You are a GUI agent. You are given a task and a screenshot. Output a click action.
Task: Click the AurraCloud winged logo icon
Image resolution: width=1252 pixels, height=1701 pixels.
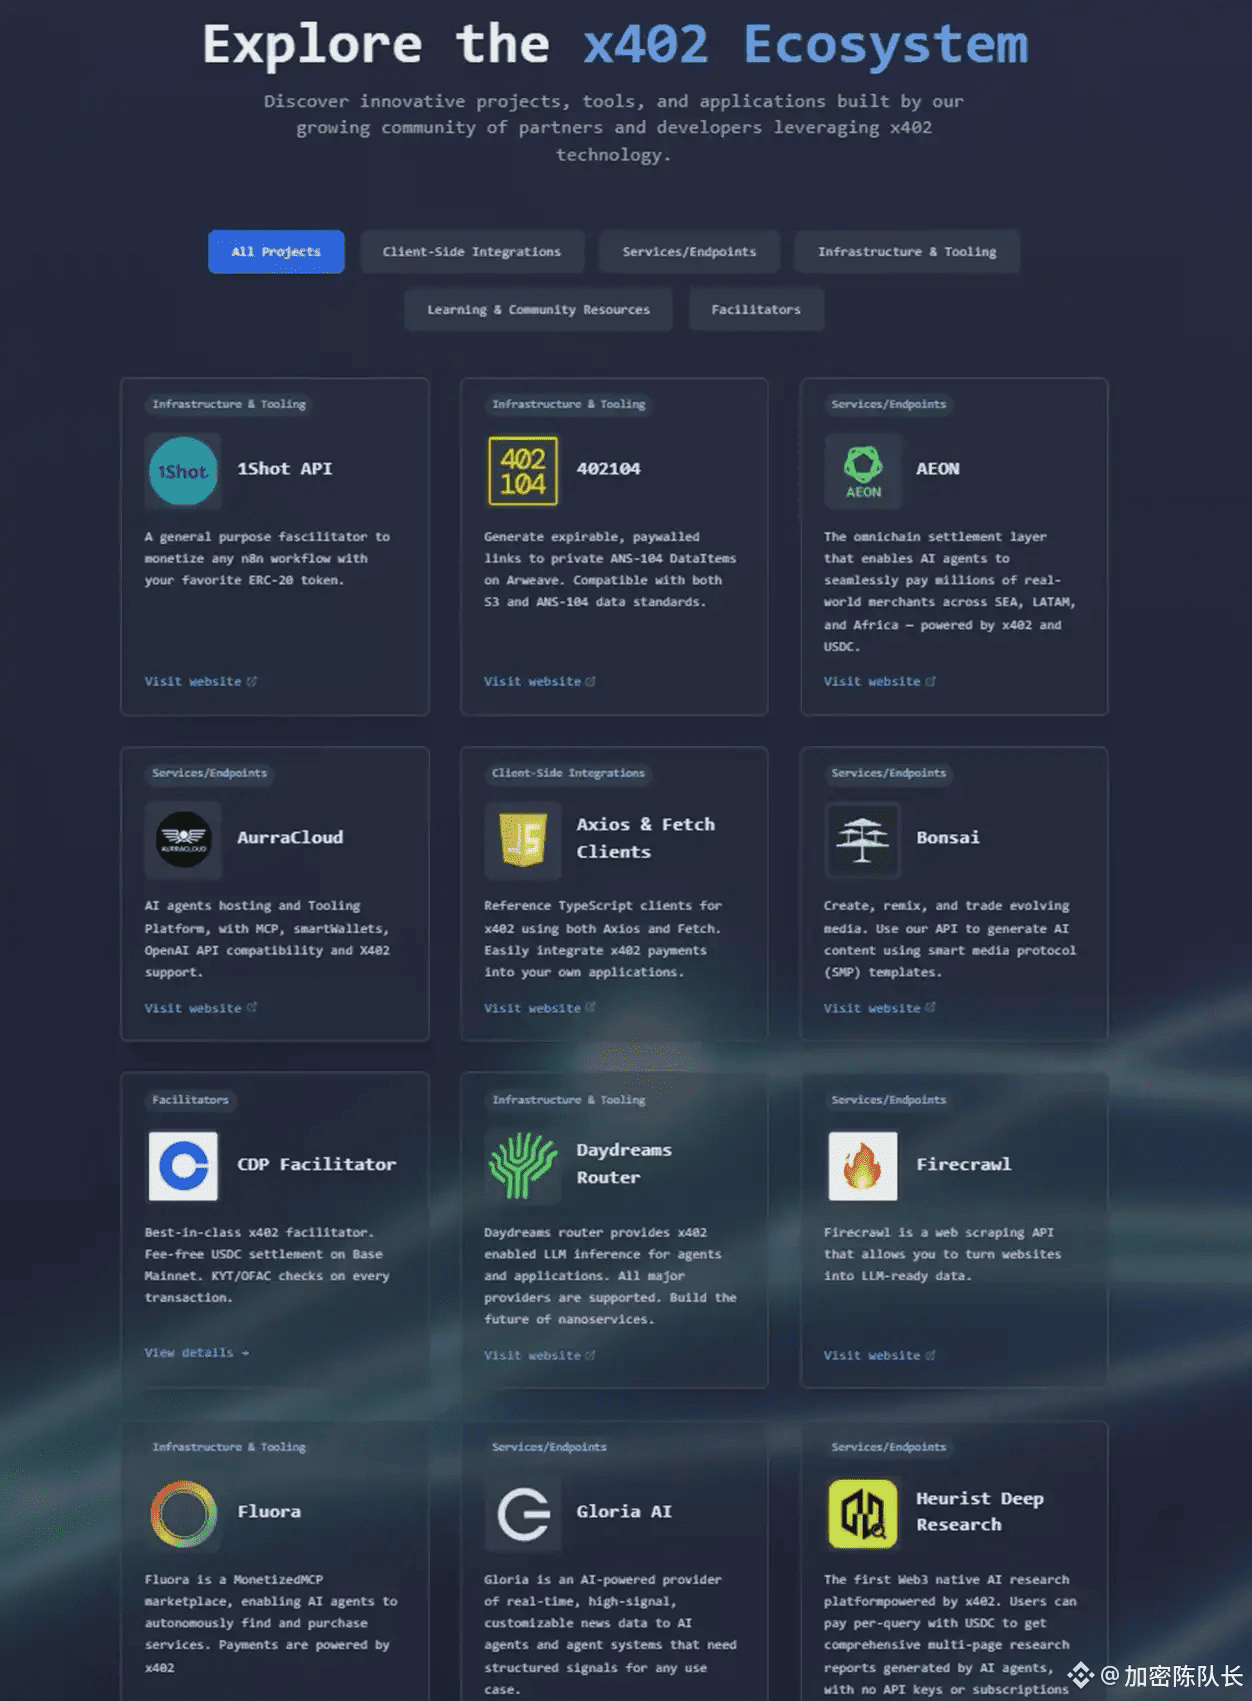(x=183, y=839)
